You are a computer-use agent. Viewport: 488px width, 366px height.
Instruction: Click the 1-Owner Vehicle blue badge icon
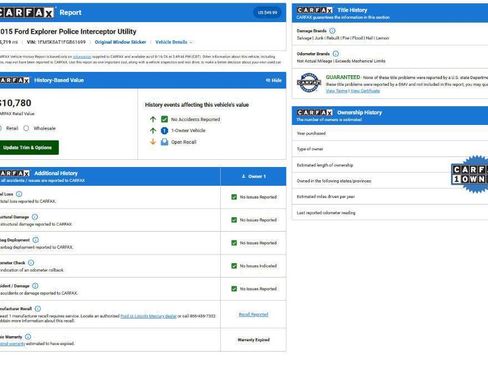point(164,131)
